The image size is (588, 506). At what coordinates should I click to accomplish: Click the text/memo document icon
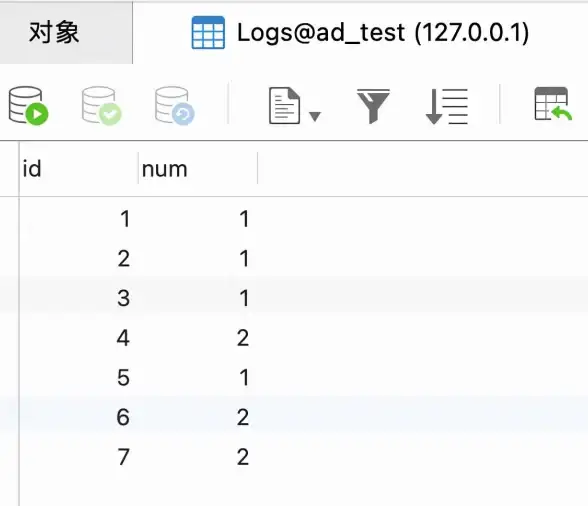pyautogui.click(x=285, y=106)
